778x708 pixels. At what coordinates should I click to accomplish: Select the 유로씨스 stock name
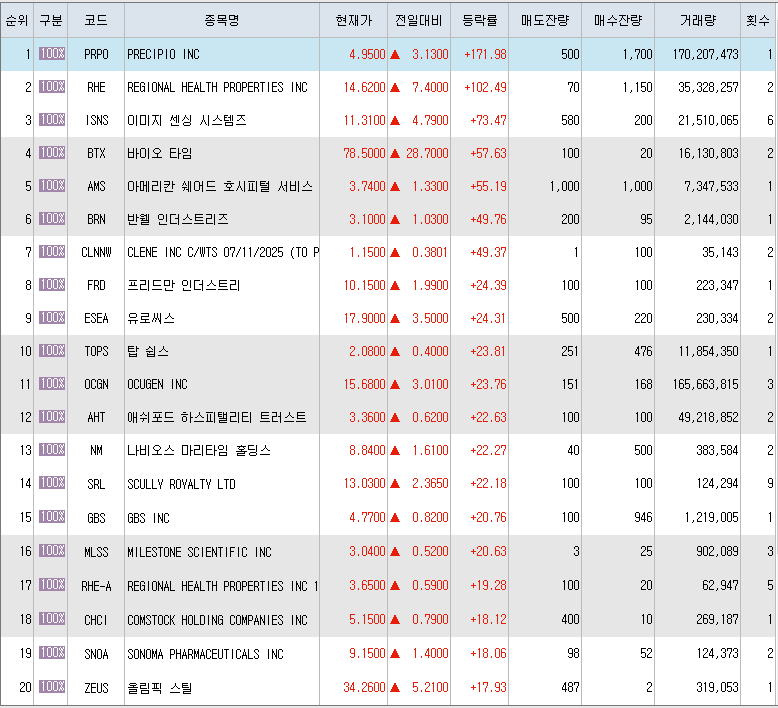[x=151, y=318]
